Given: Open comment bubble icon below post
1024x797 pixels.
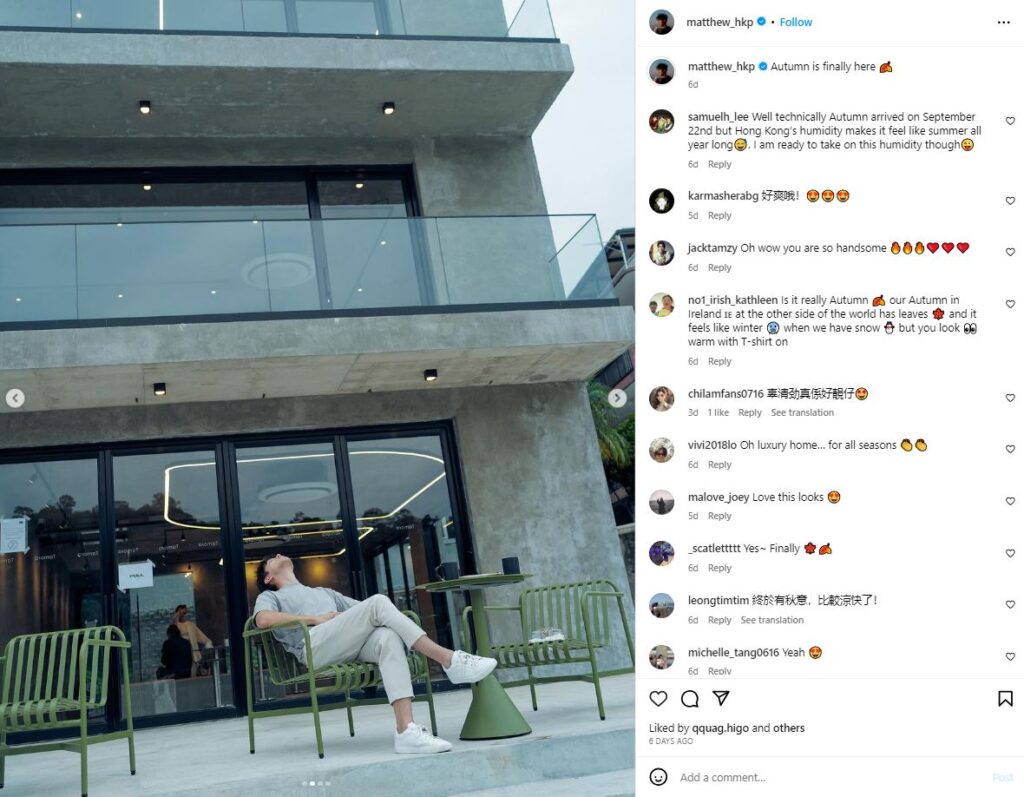Looking at the screenshot, I should pyautogui.click(x=690, y=698).
